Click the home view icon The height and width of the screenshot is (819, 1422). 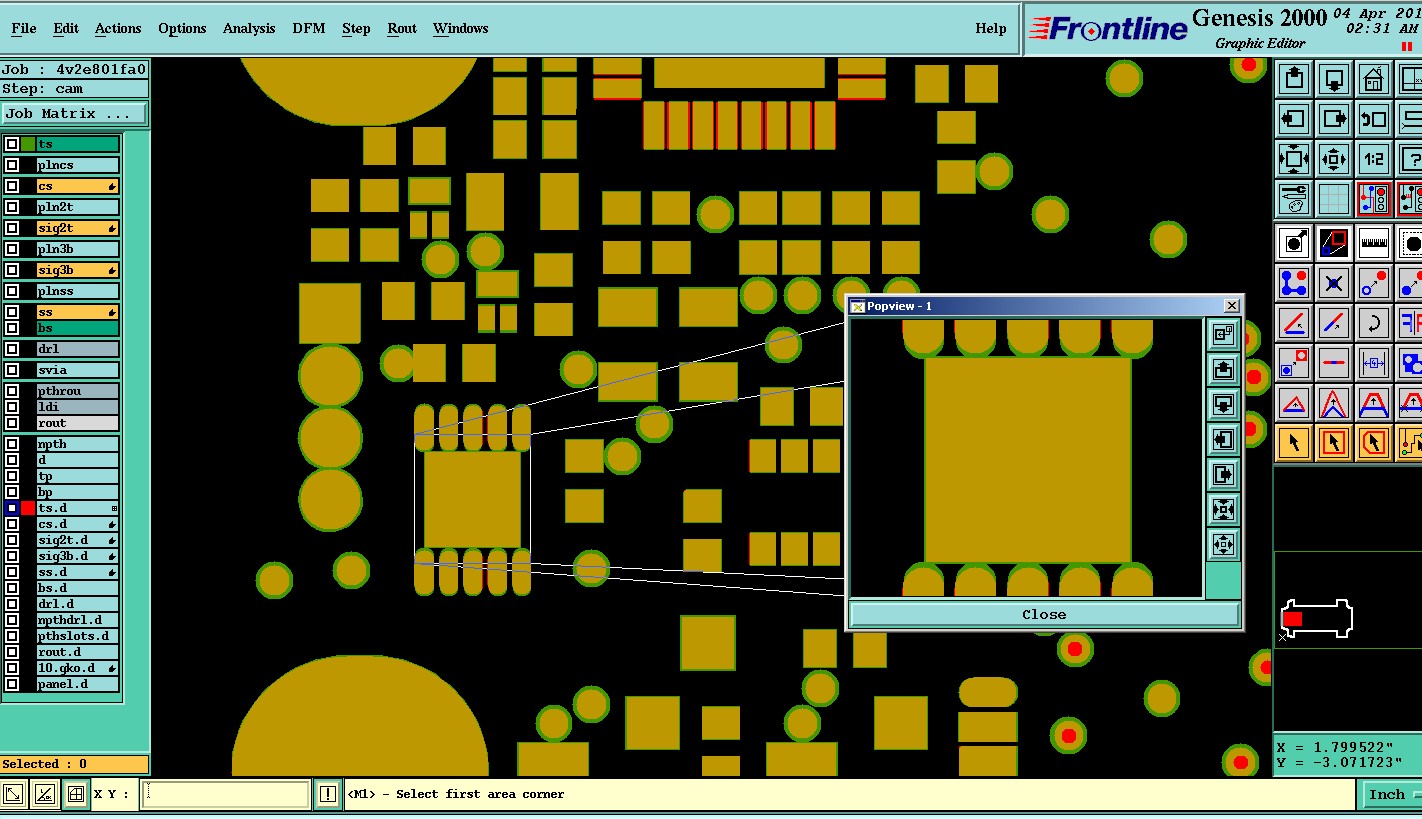tap(1374, 78)
